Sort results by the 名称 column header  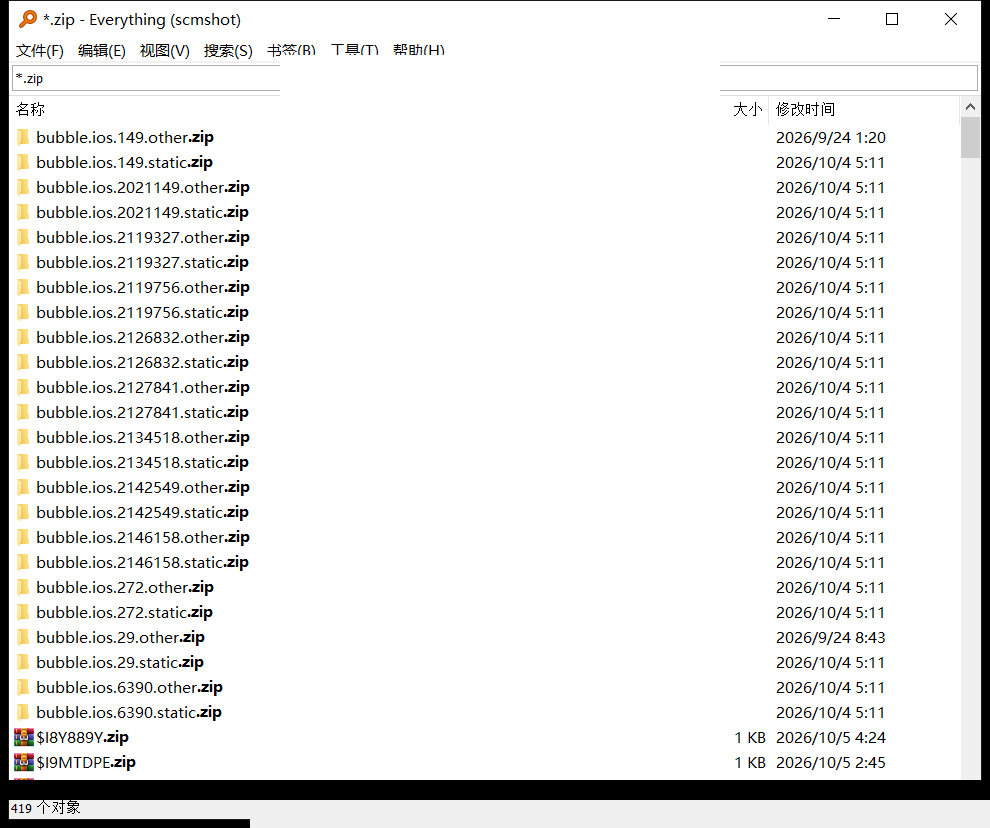[x=30, y=109]
